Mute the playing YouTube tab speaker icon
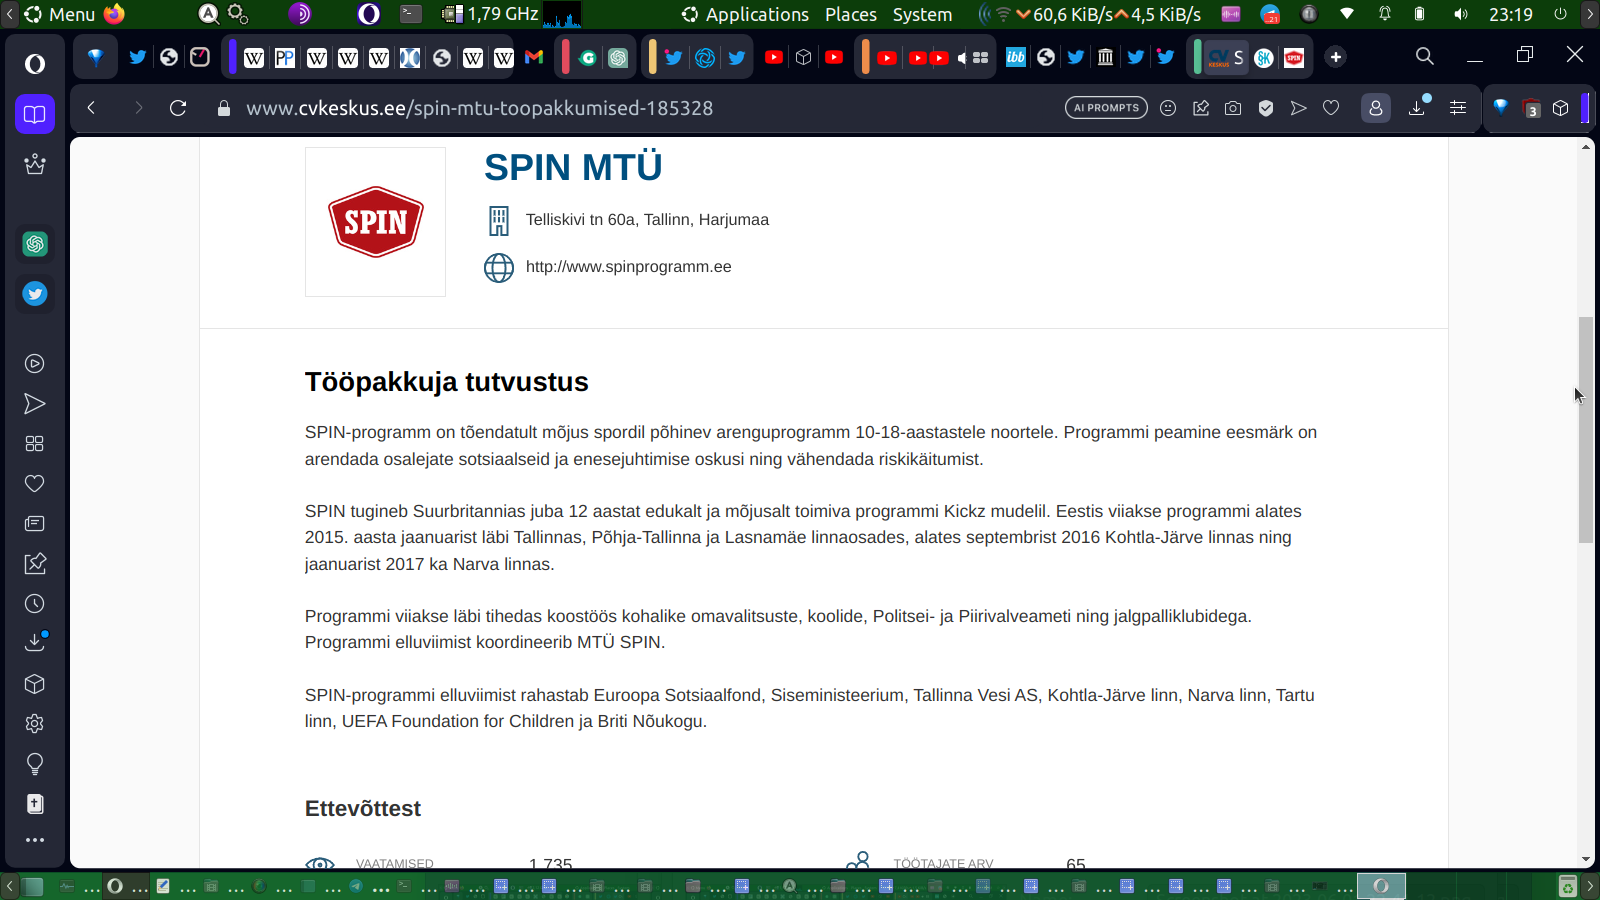 (962, 58)
